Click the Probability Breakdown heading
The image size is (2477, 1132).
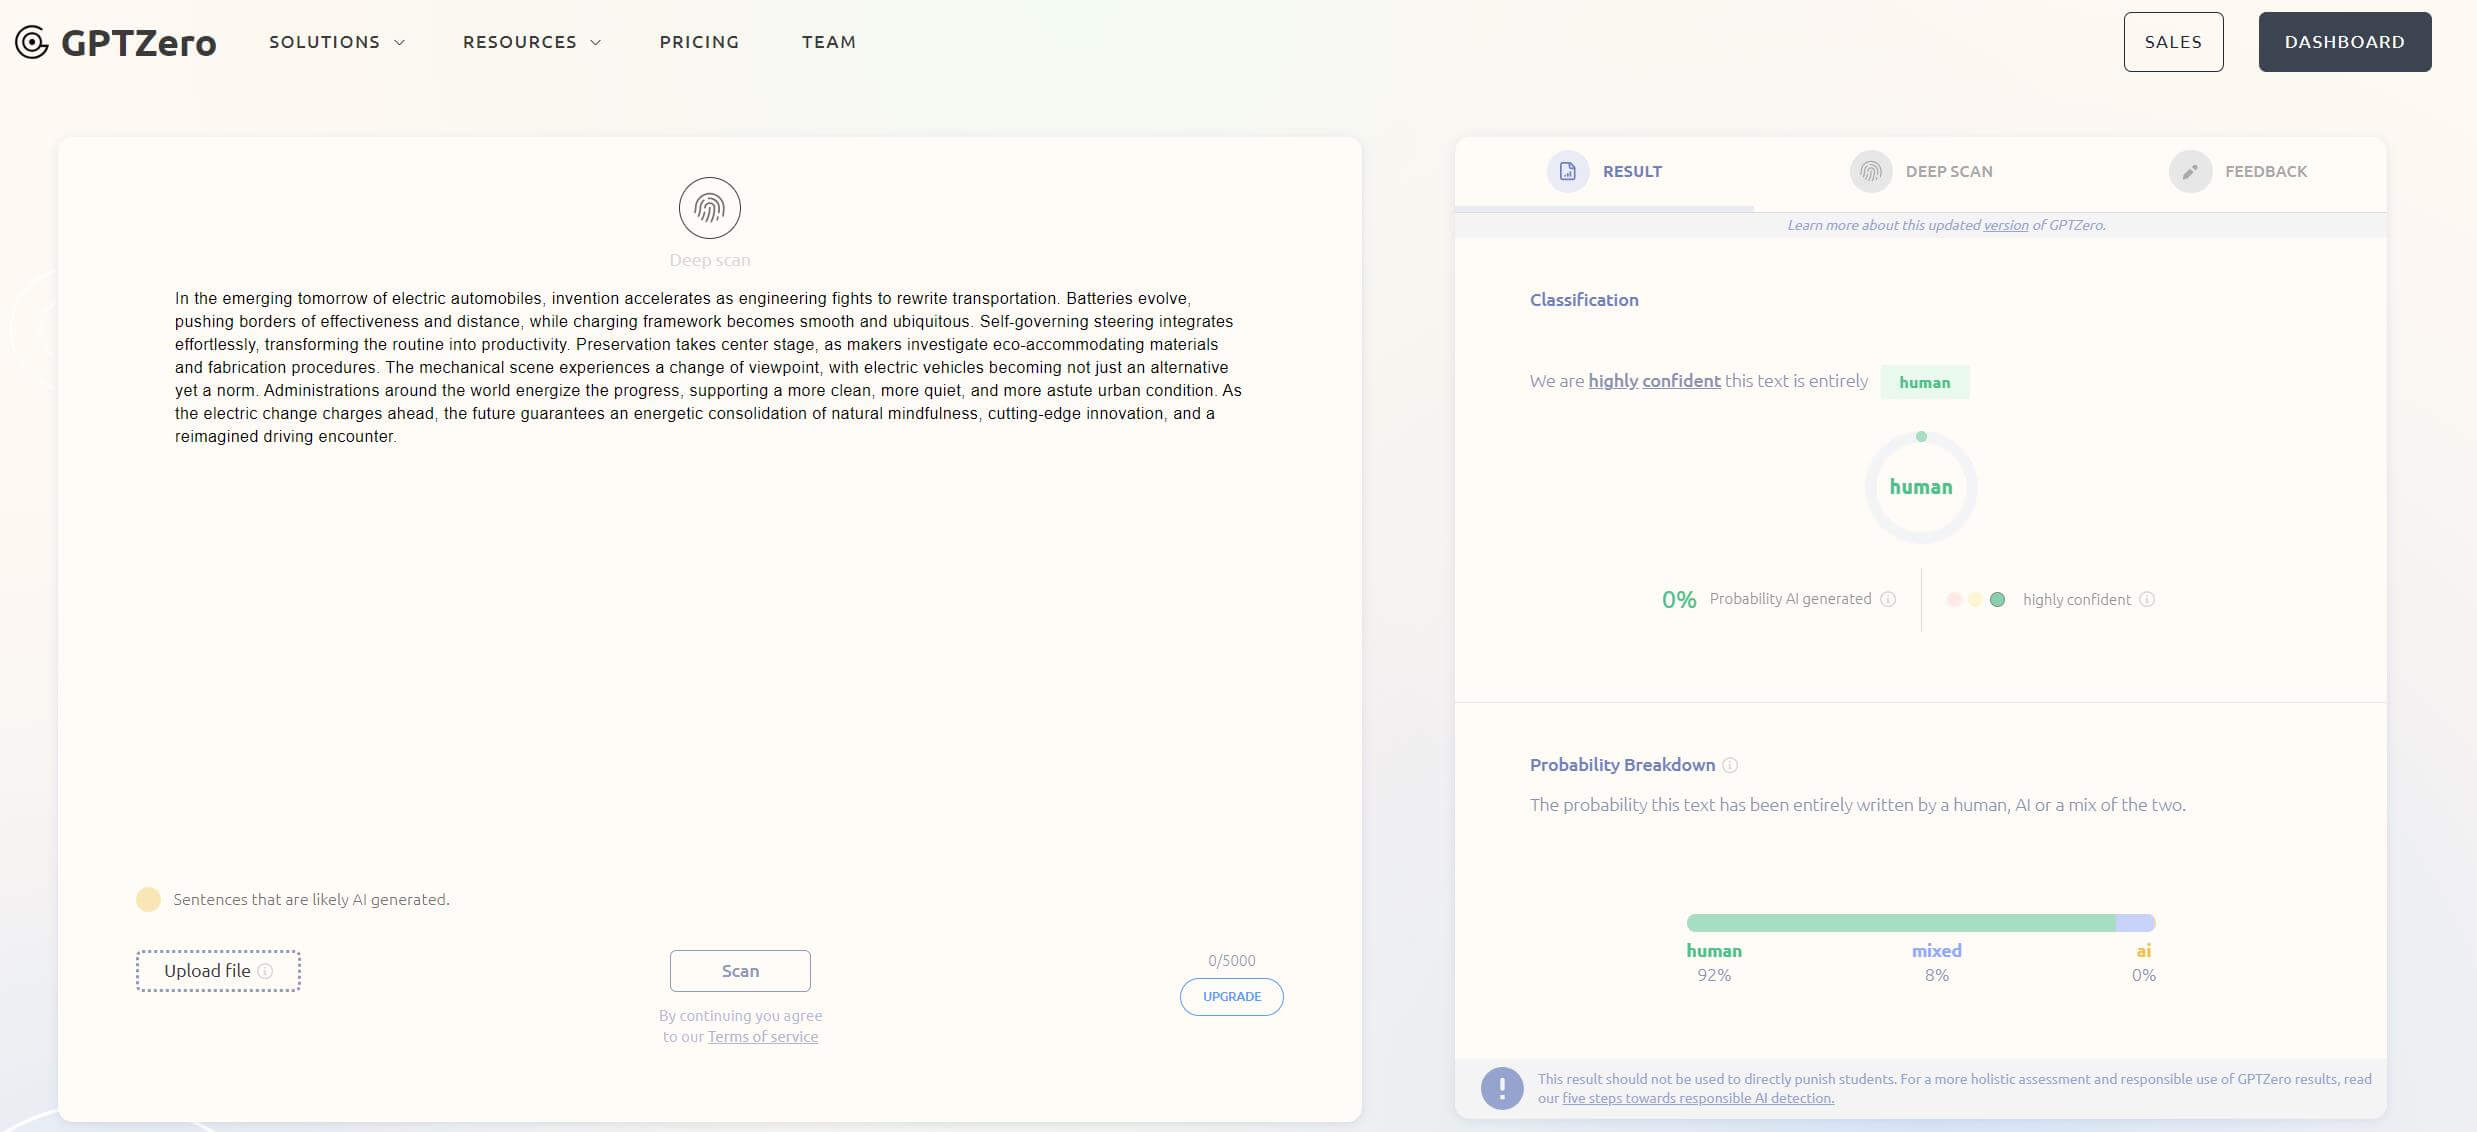(1622, 765)
